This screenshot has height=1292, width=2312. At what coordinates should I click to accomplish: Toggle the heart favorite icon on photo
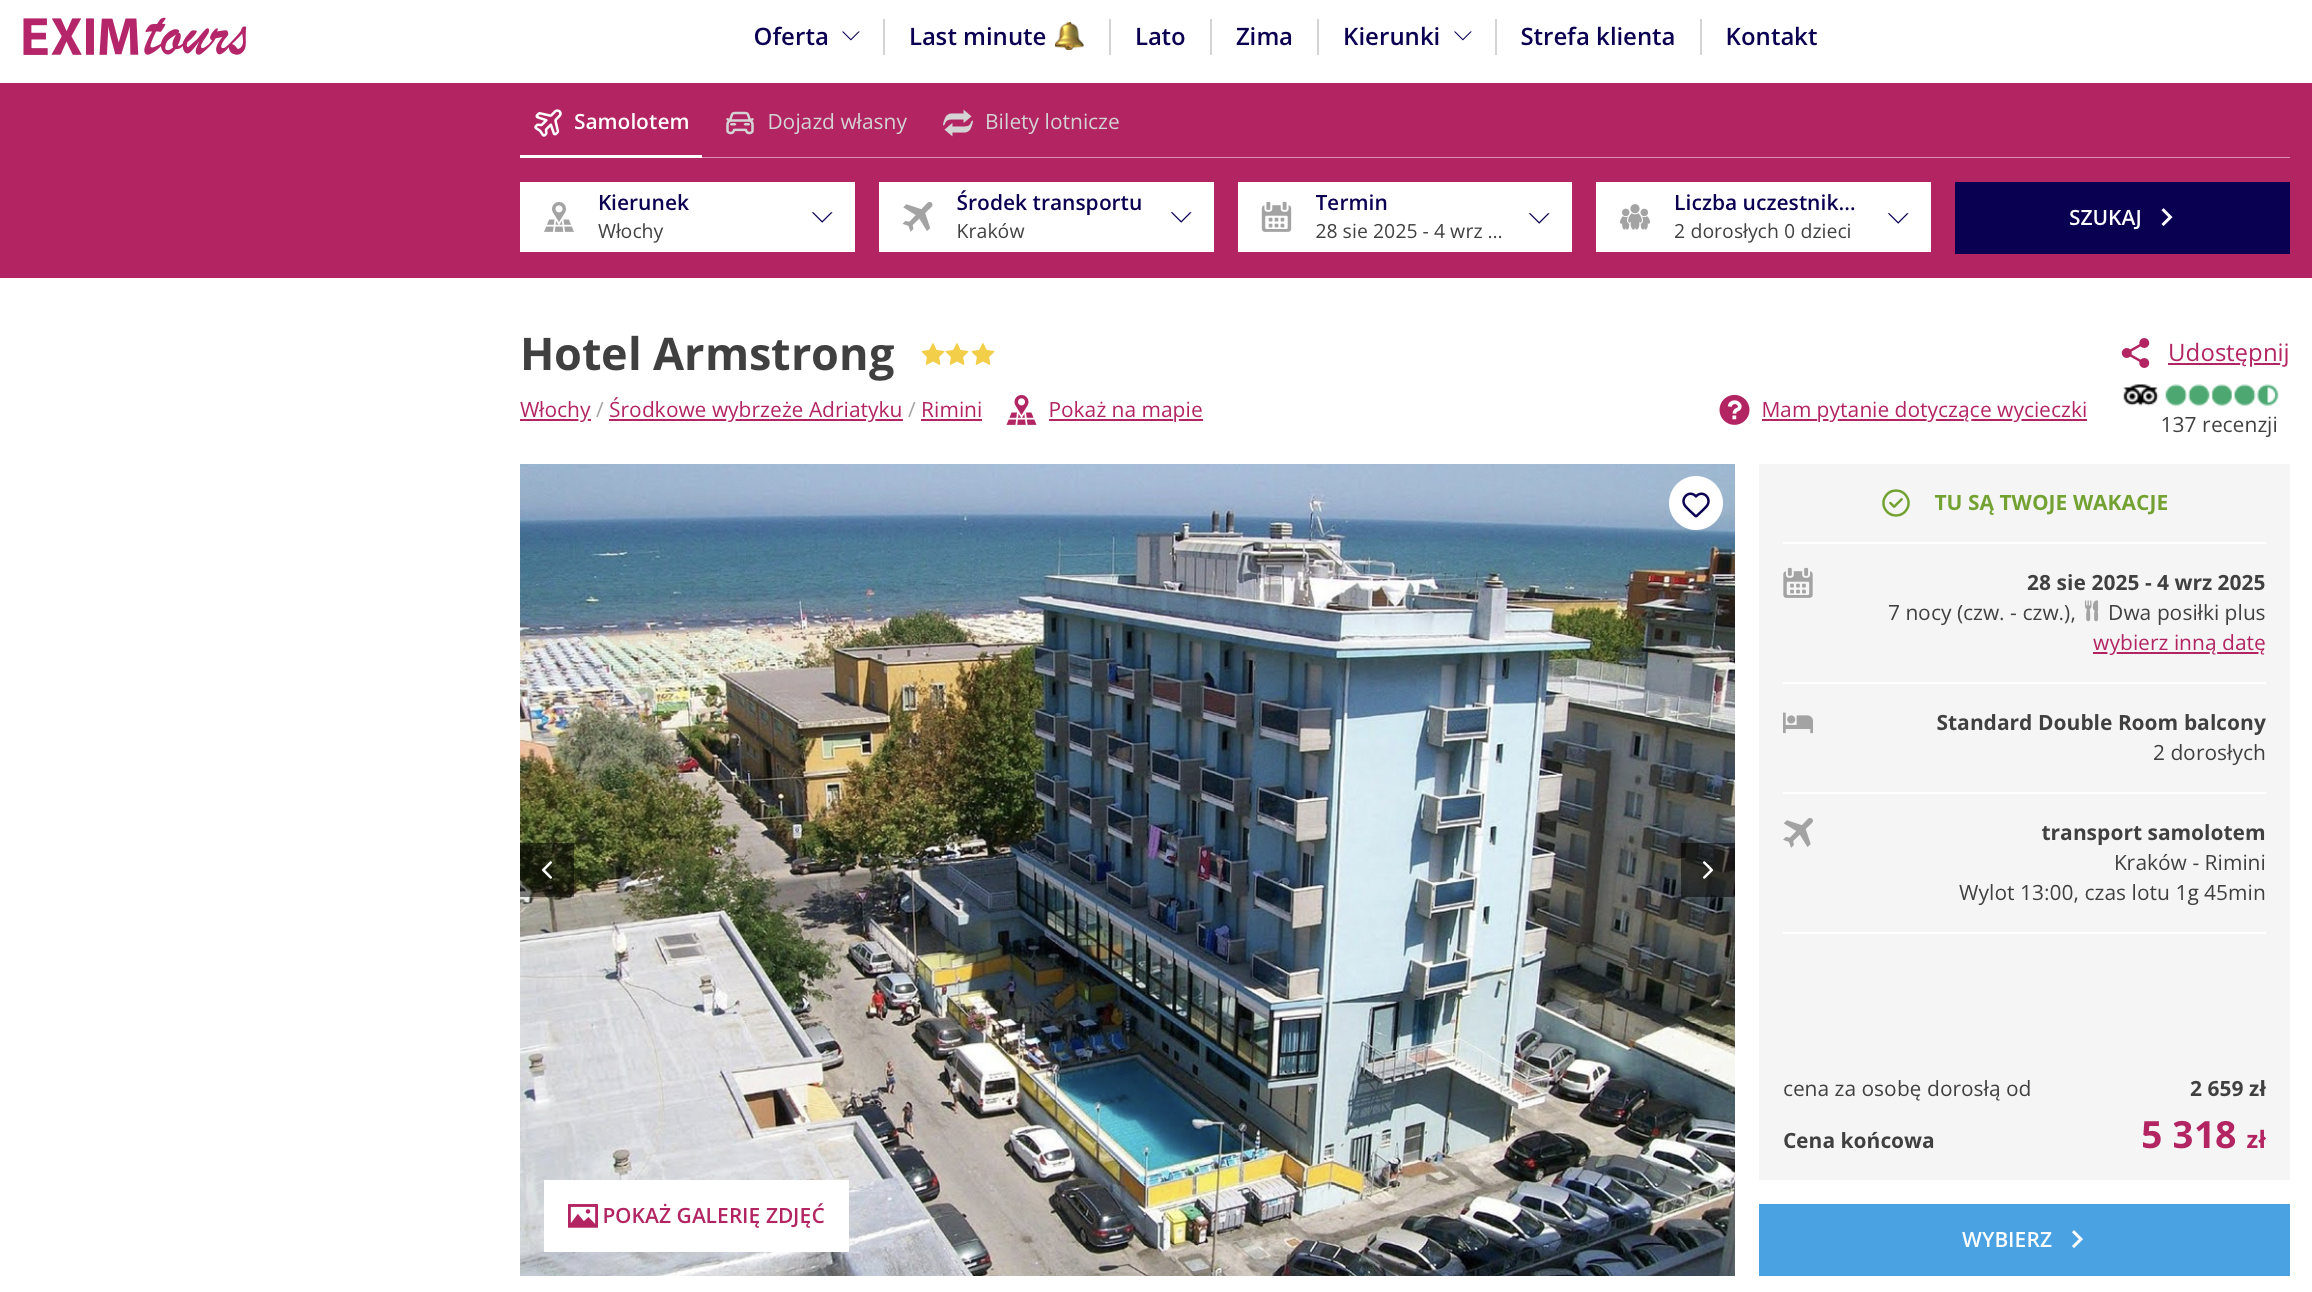click(1695, 504)
